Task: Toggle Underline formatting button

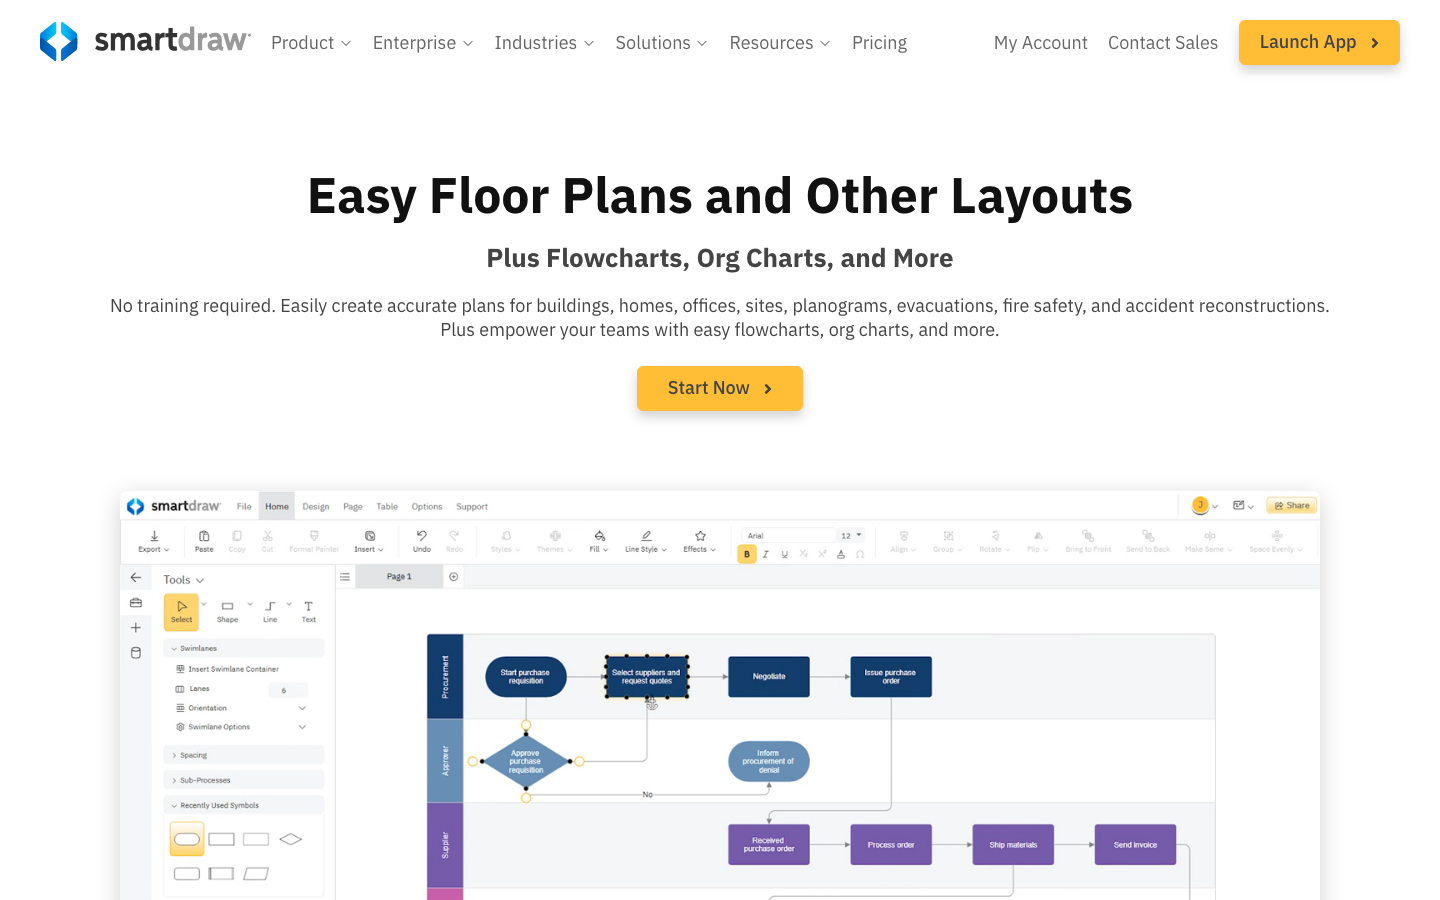Action: point(784,554)
